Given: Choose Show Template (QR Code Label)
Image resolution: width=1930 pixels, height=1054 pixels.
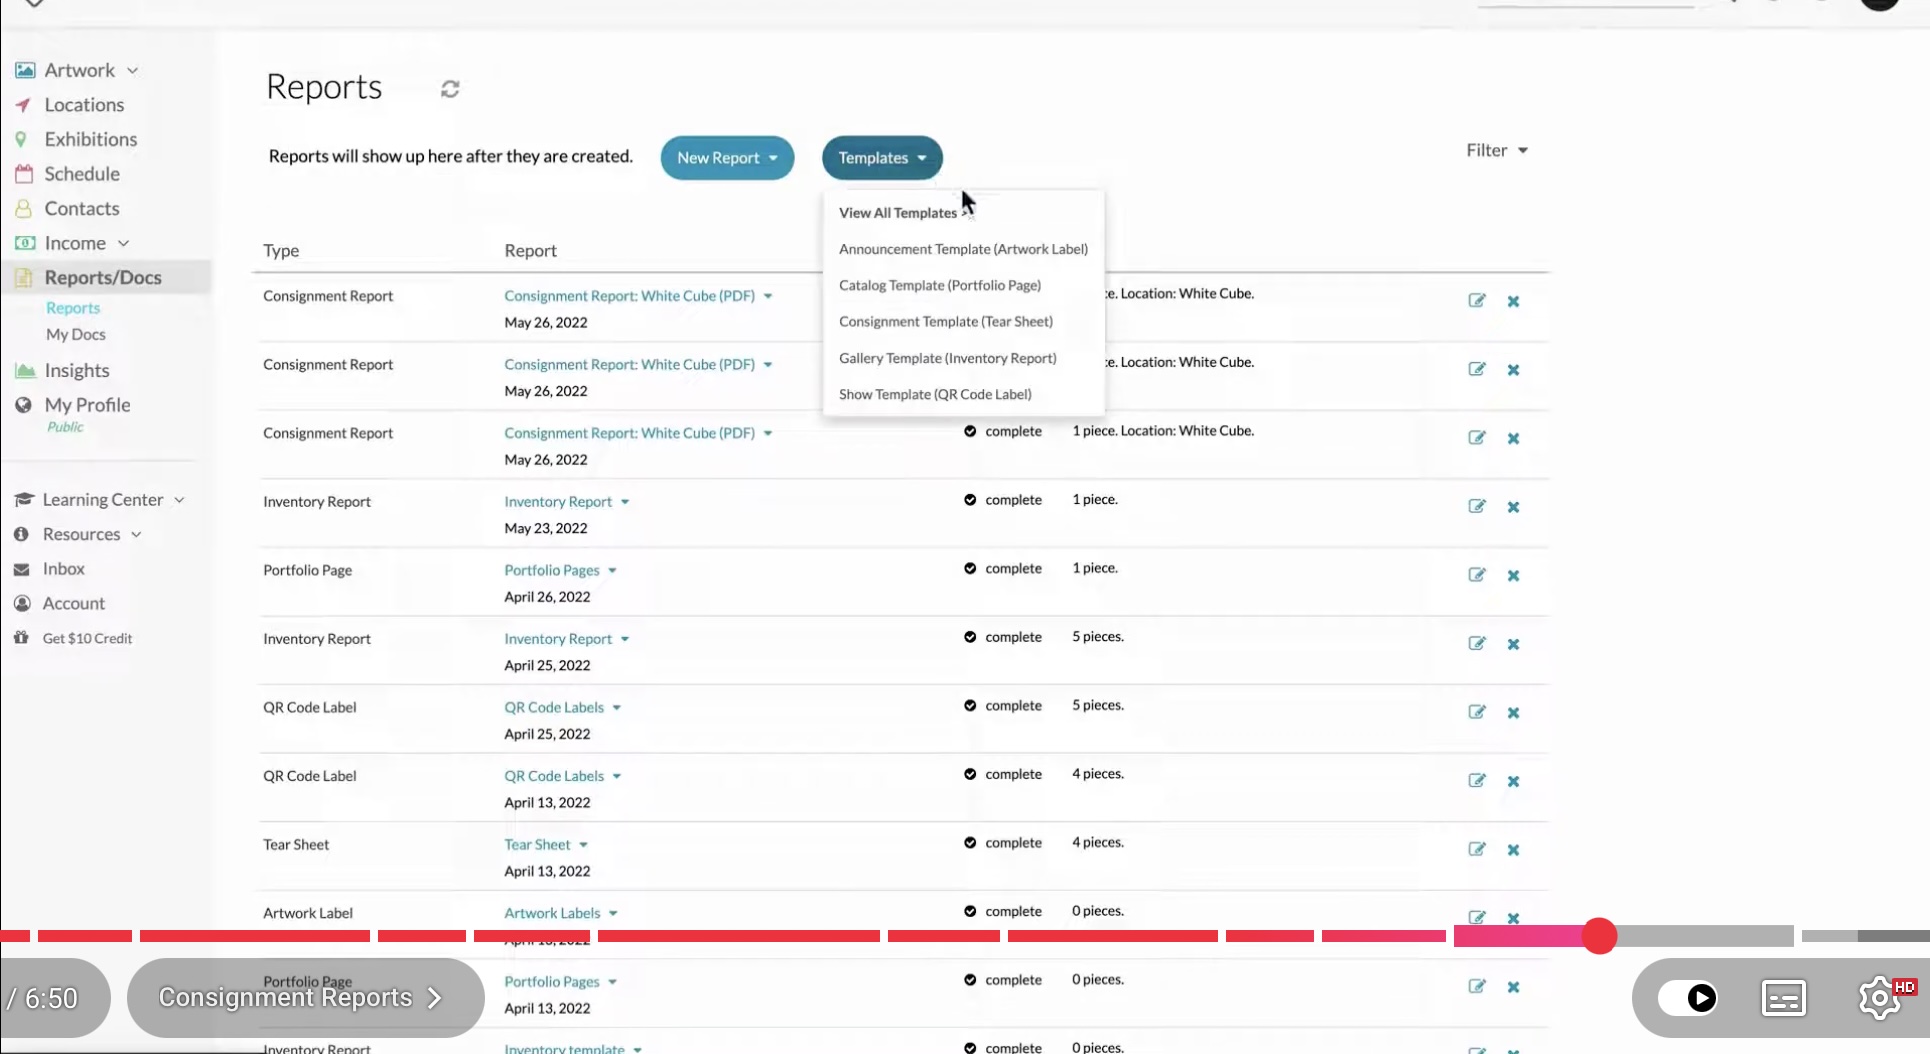Looking at the screenshot, I should point(935,394).
